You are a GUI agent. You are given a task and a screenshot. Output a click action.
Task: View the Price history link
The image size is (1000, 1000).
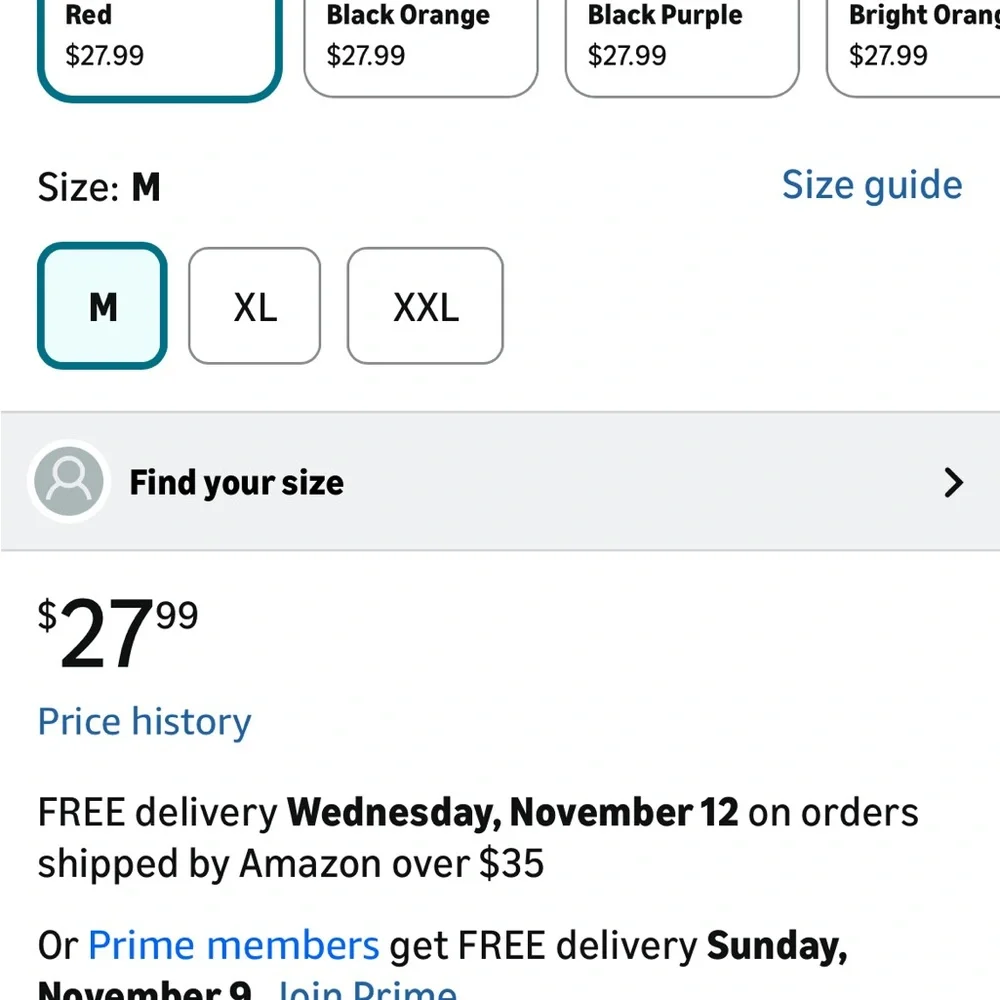click(144, 721)
